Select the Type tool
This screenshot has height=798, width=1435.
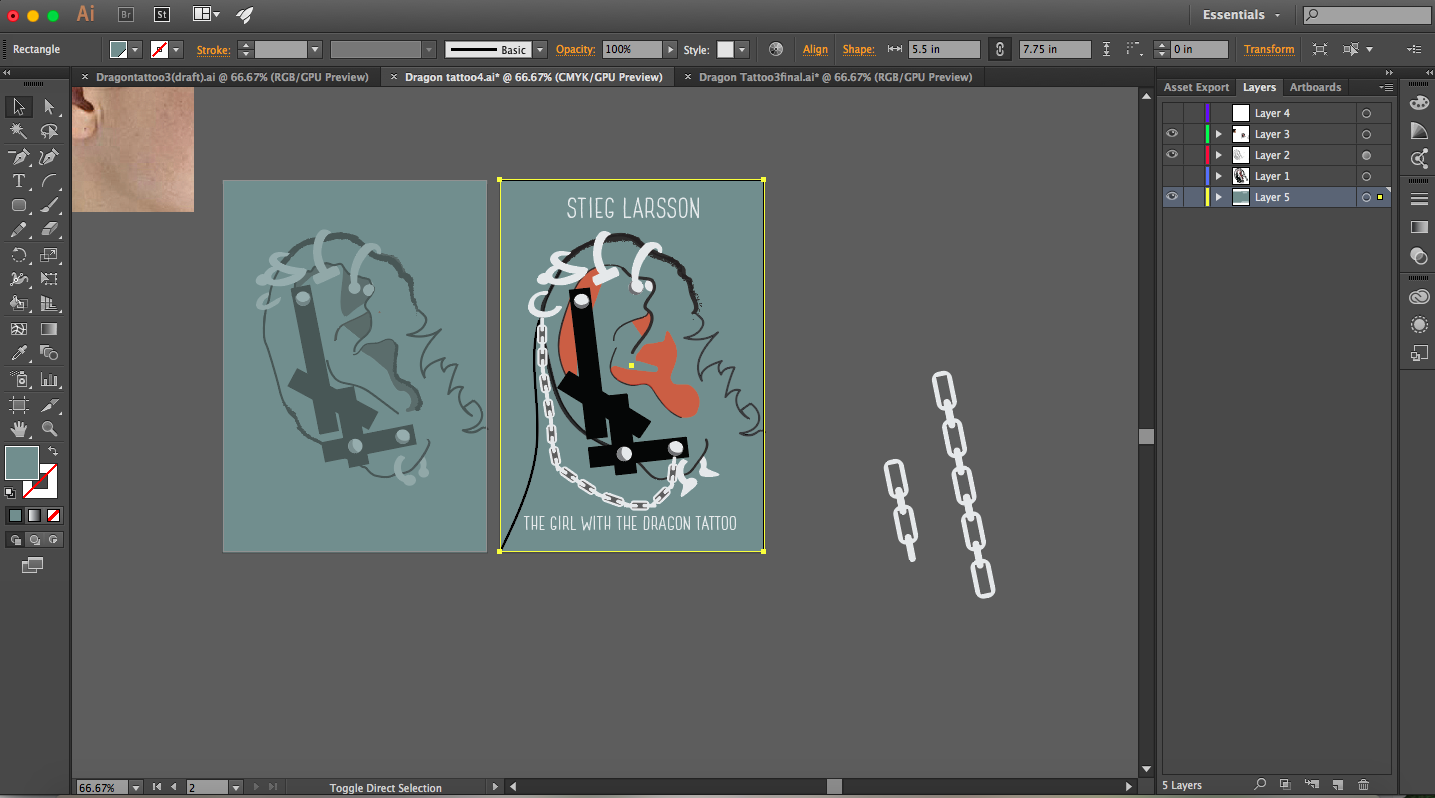coord(19,181)
